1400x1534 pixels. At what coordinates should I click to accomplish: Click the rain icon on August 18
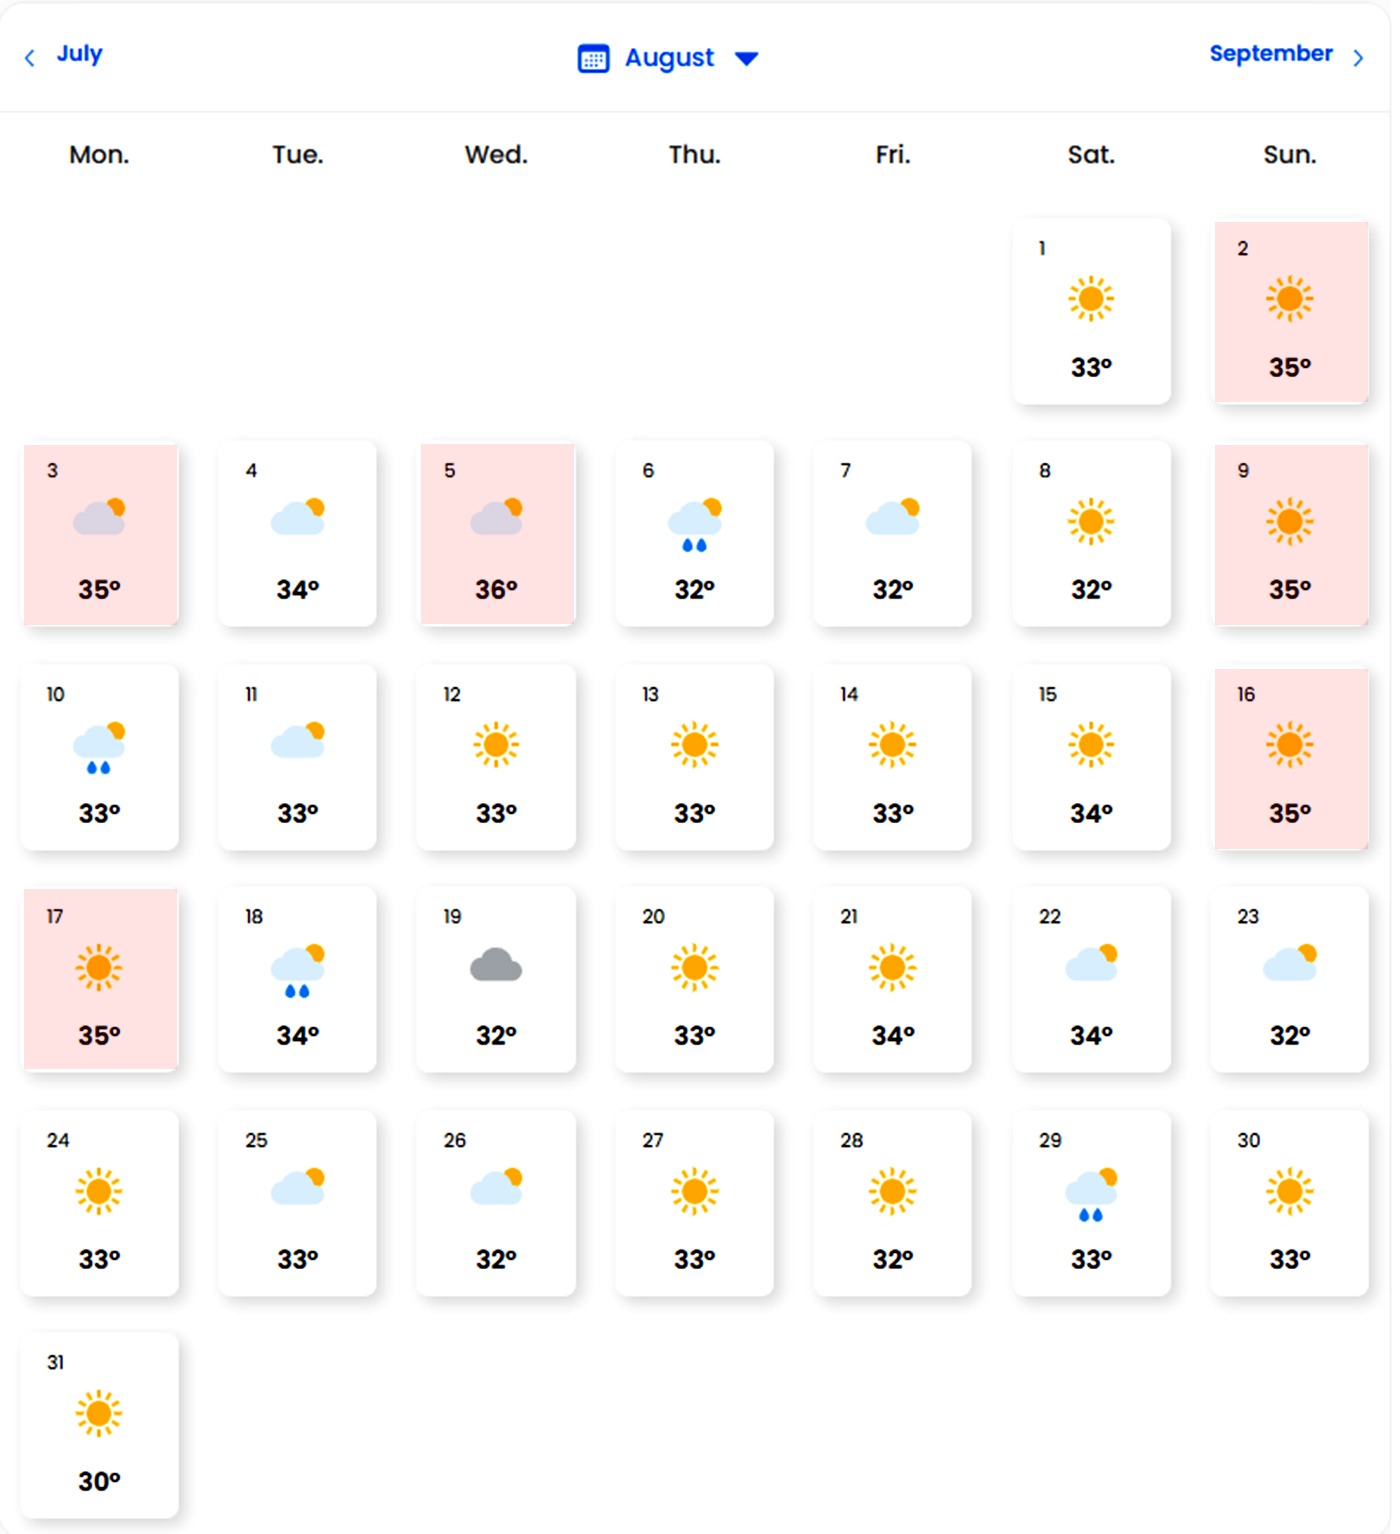295,970
